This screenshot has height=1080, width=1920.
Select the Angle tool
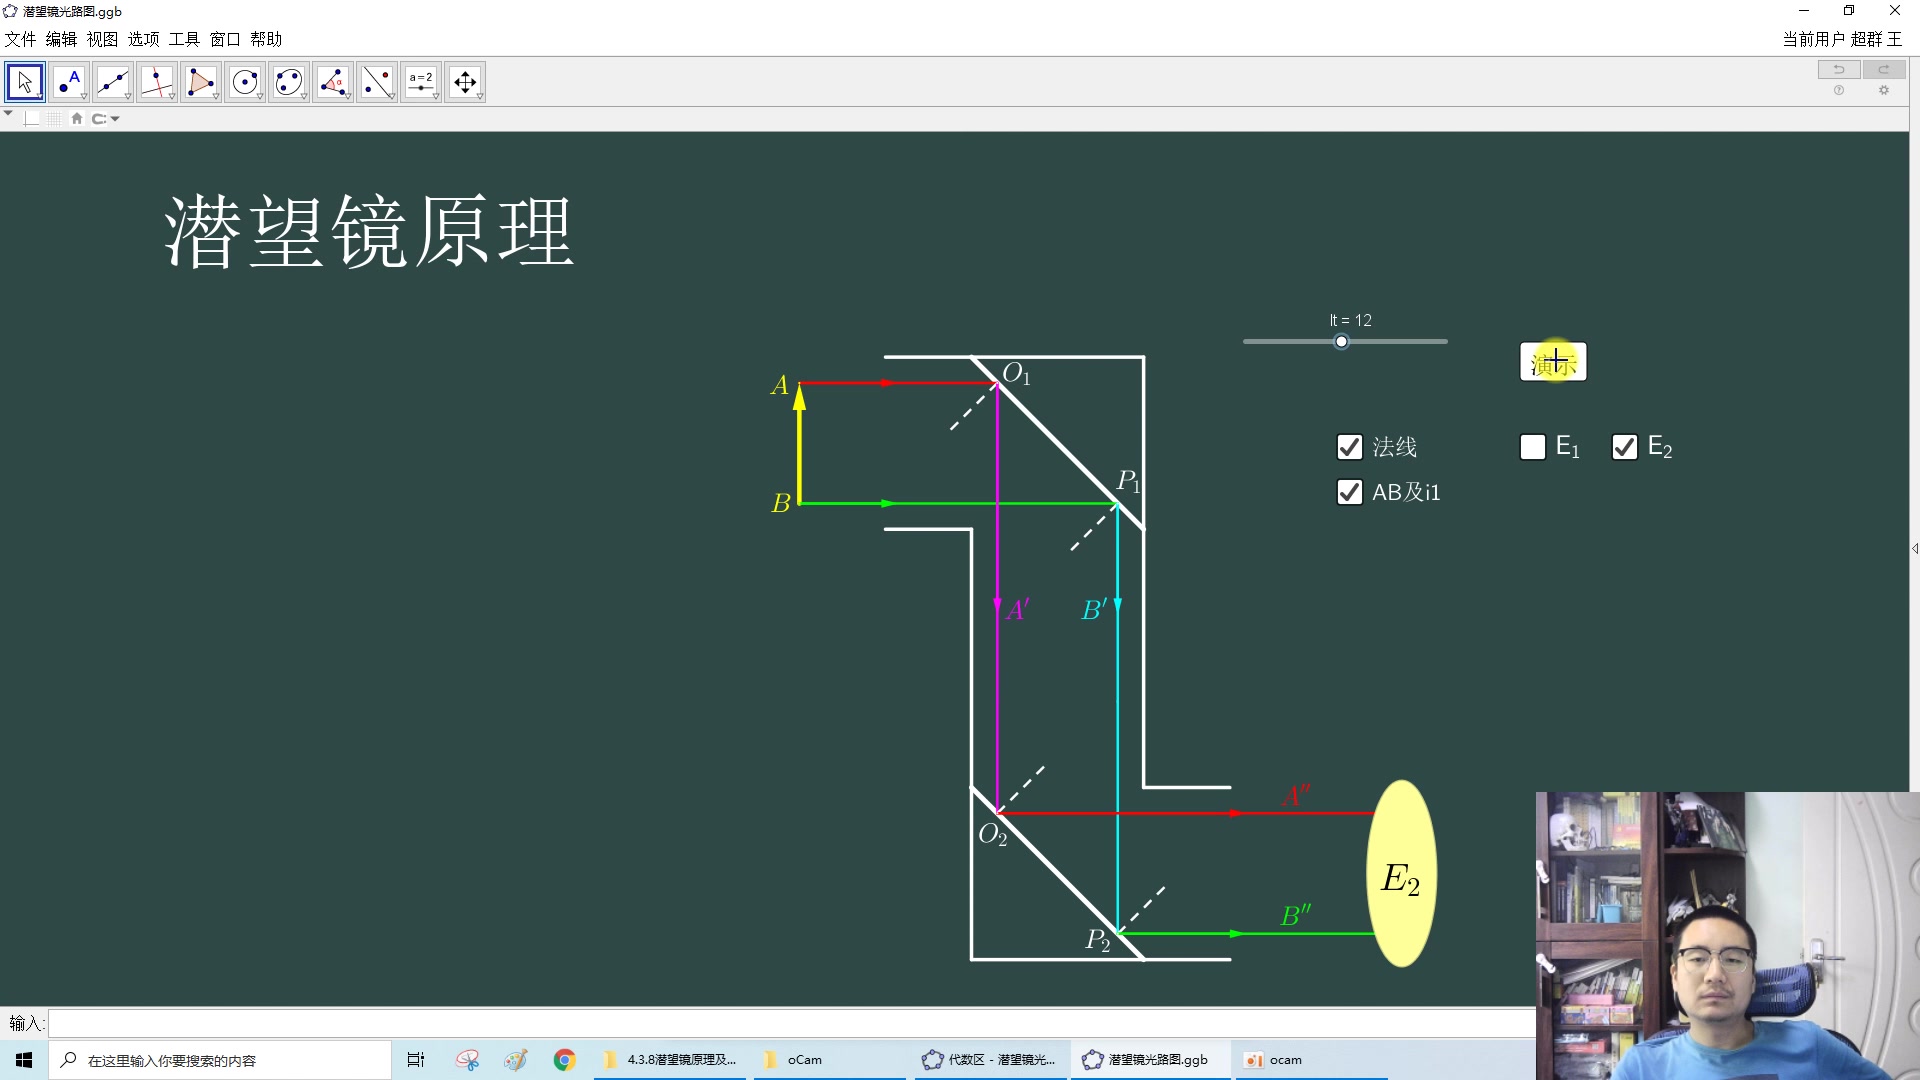(333, 82)
